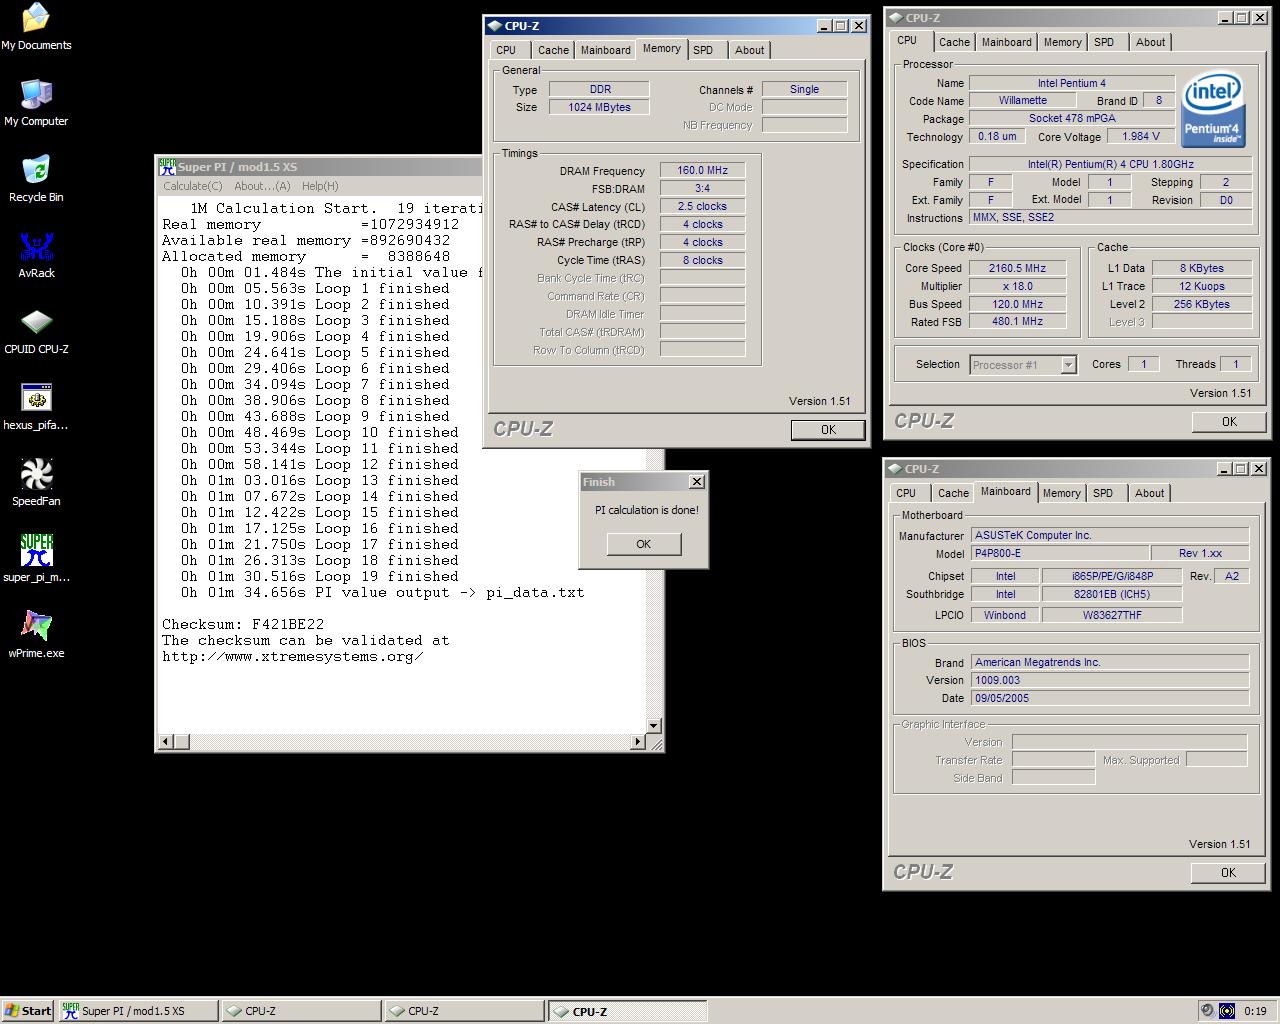Click the Multiplier x 18.0 field
Screen dimensions: 1280x1024
tap(1018, 286)
